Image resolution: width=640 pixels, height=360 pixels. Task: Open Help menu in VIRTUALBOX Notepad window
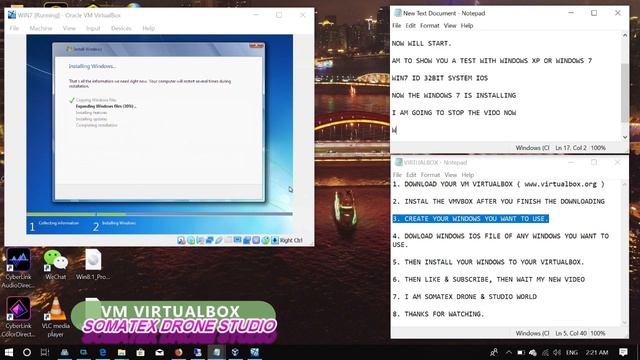point(467,175)
